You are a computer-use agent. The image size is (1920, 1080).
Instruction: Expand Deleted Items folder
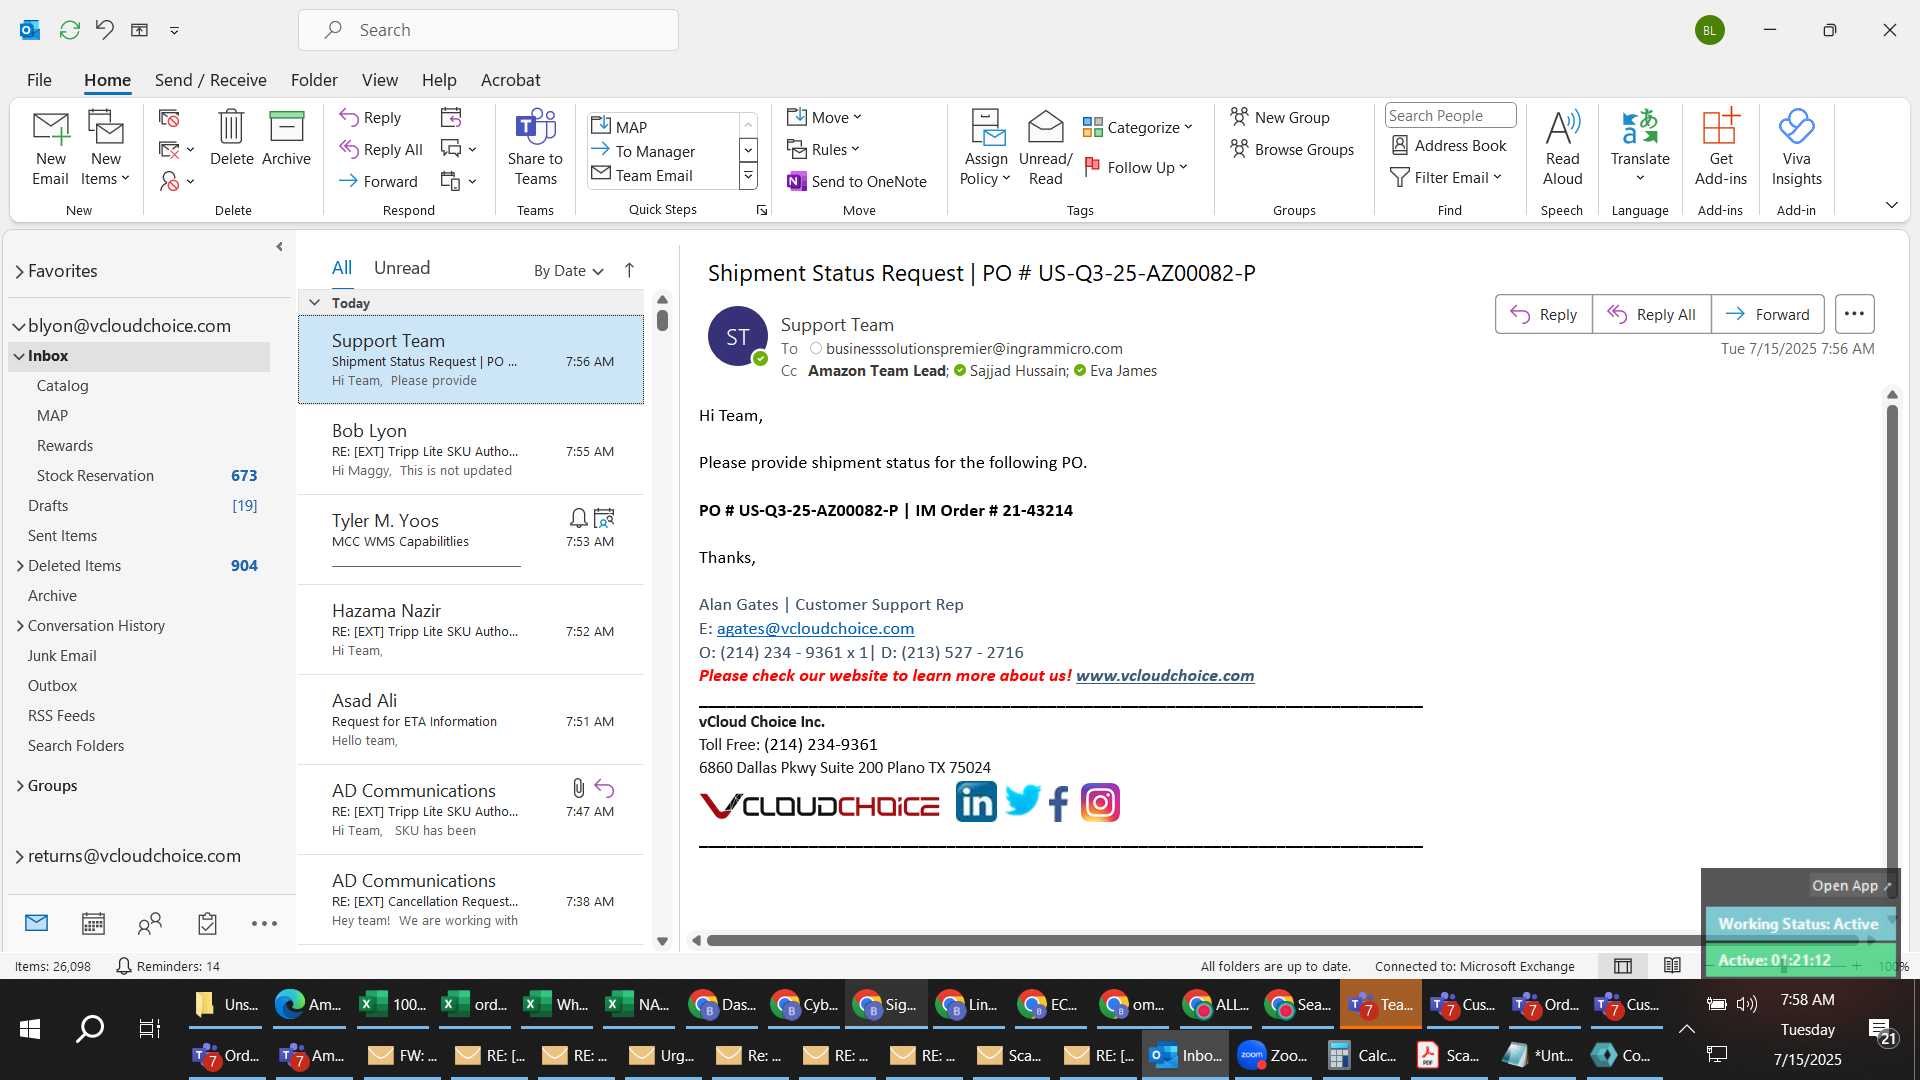point(20,566)
